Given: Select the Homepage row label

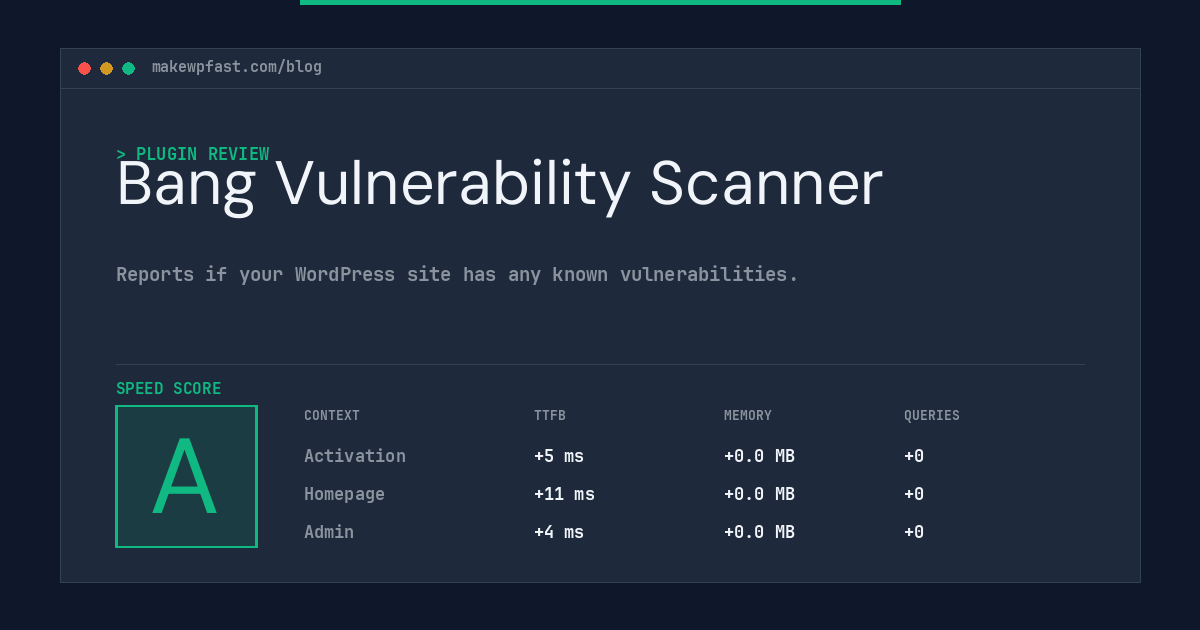Looking at the screenshot, I should tap(344, 494).
